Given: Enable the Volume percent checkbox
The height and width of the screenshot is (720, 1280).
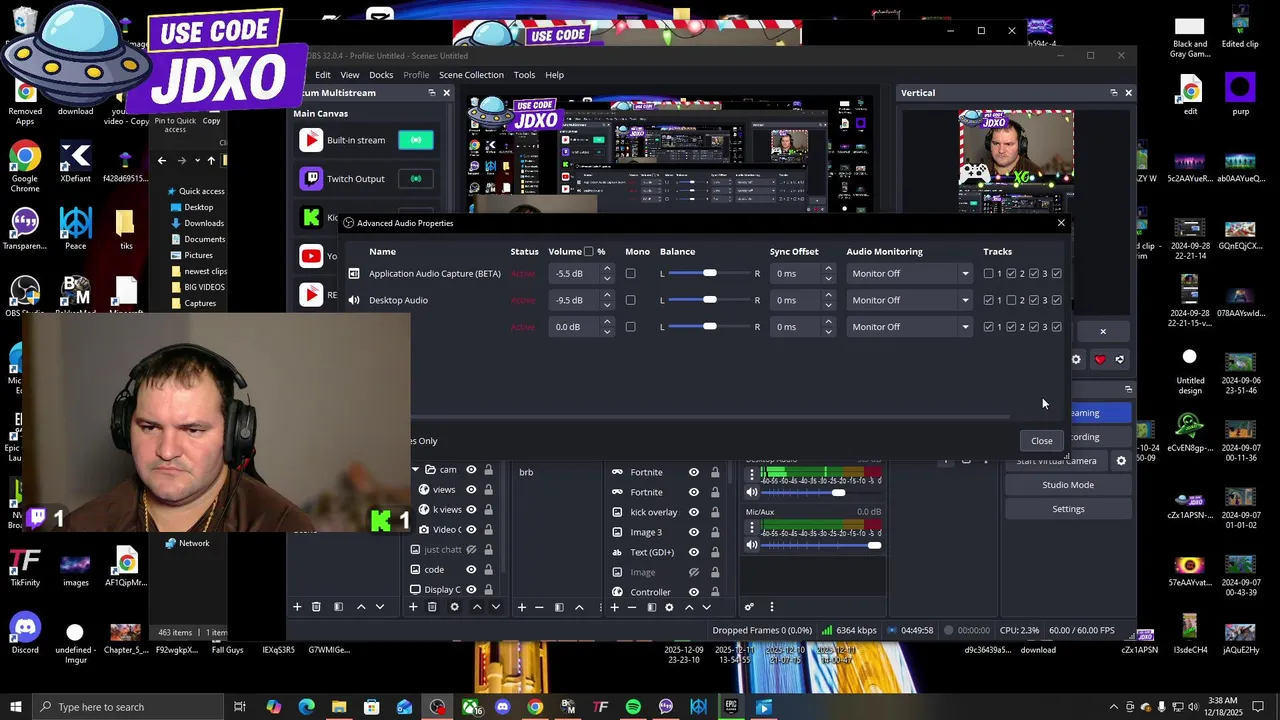Looking at the screenshot, I should click(x=588, y=252).
